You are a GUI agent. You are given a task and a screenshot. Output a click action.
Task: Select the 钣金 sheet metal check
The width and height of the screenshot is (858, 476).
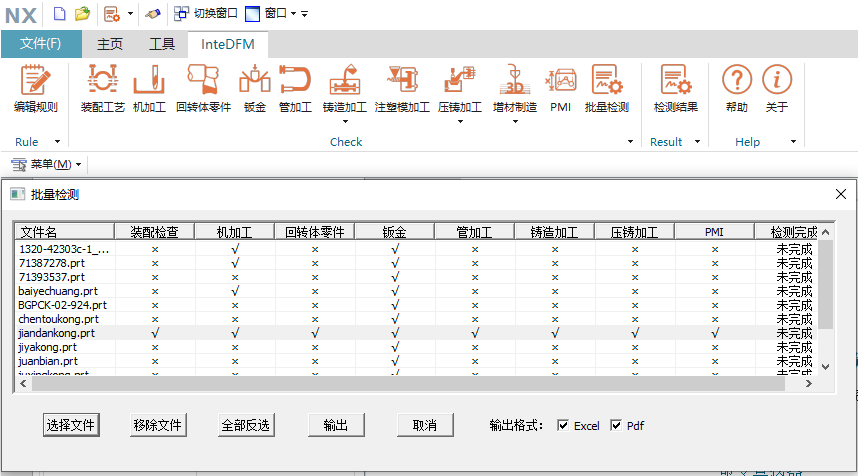click(254, 89)
